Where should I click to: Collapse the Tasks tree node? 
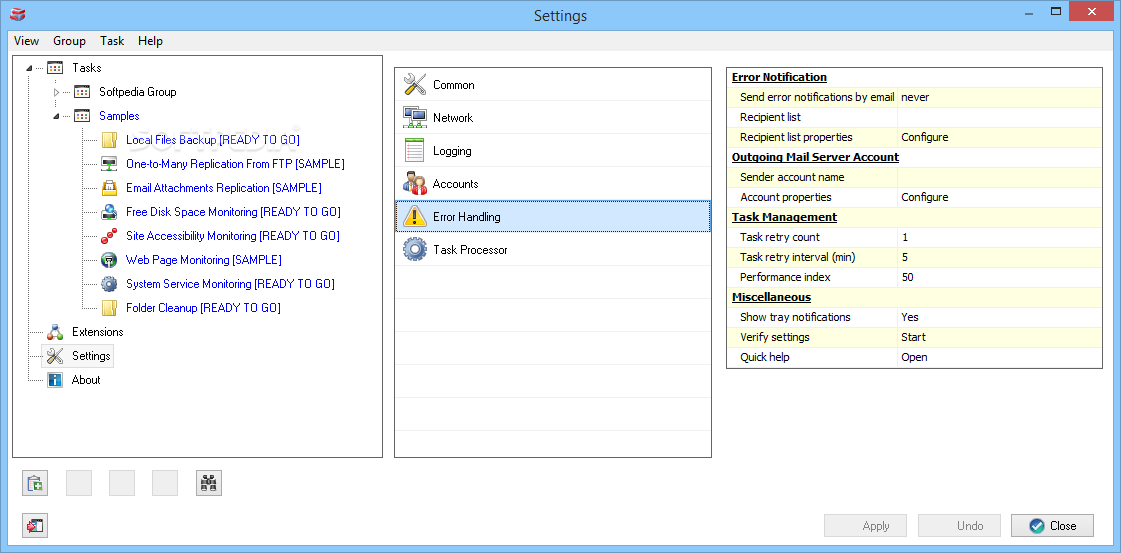29,69
